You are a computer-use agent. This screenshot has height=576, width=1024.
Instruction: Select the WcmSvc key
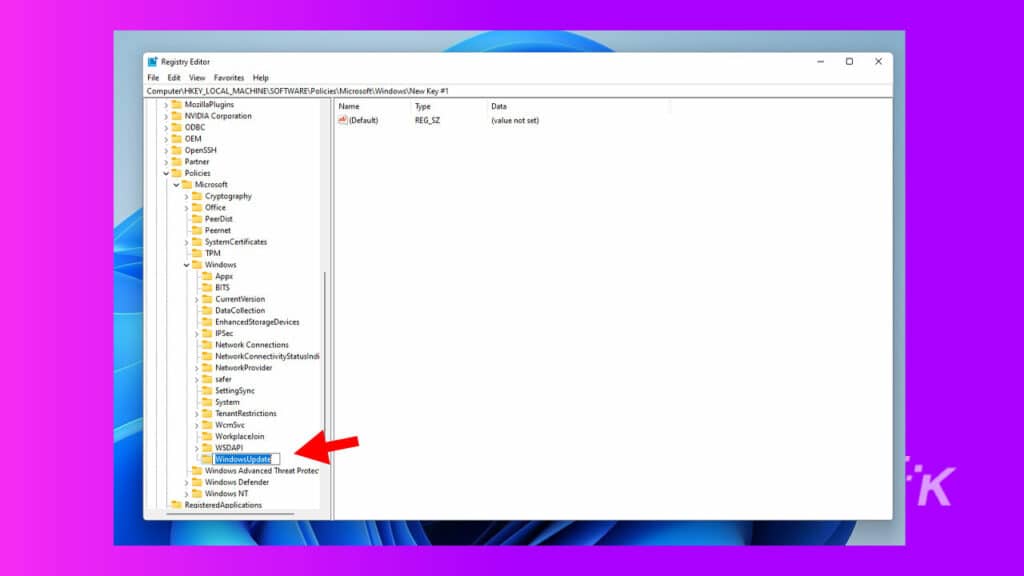click(229, 425)
